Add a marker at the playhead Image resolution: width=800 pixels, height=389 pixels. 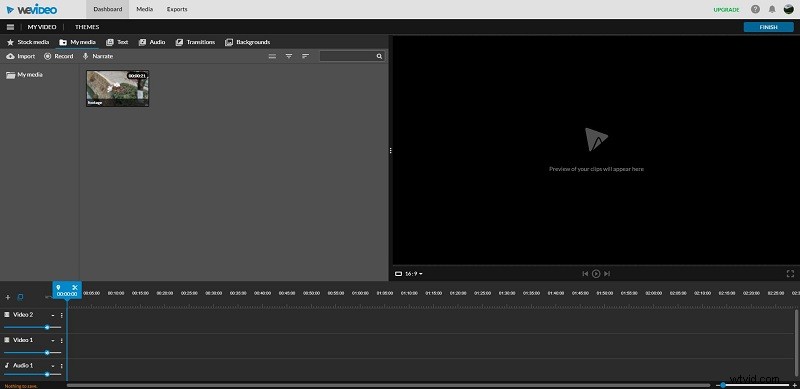[59, 287]
